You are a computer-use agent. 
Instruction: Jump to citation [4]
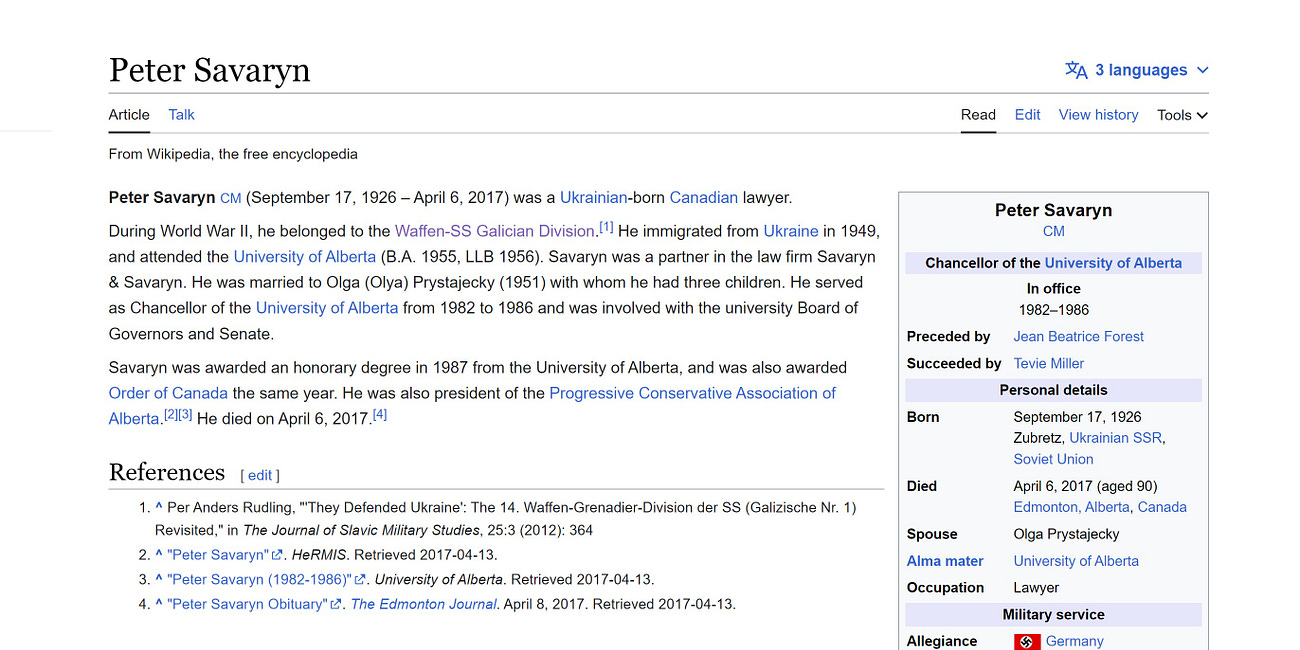(x=379, y=415)
